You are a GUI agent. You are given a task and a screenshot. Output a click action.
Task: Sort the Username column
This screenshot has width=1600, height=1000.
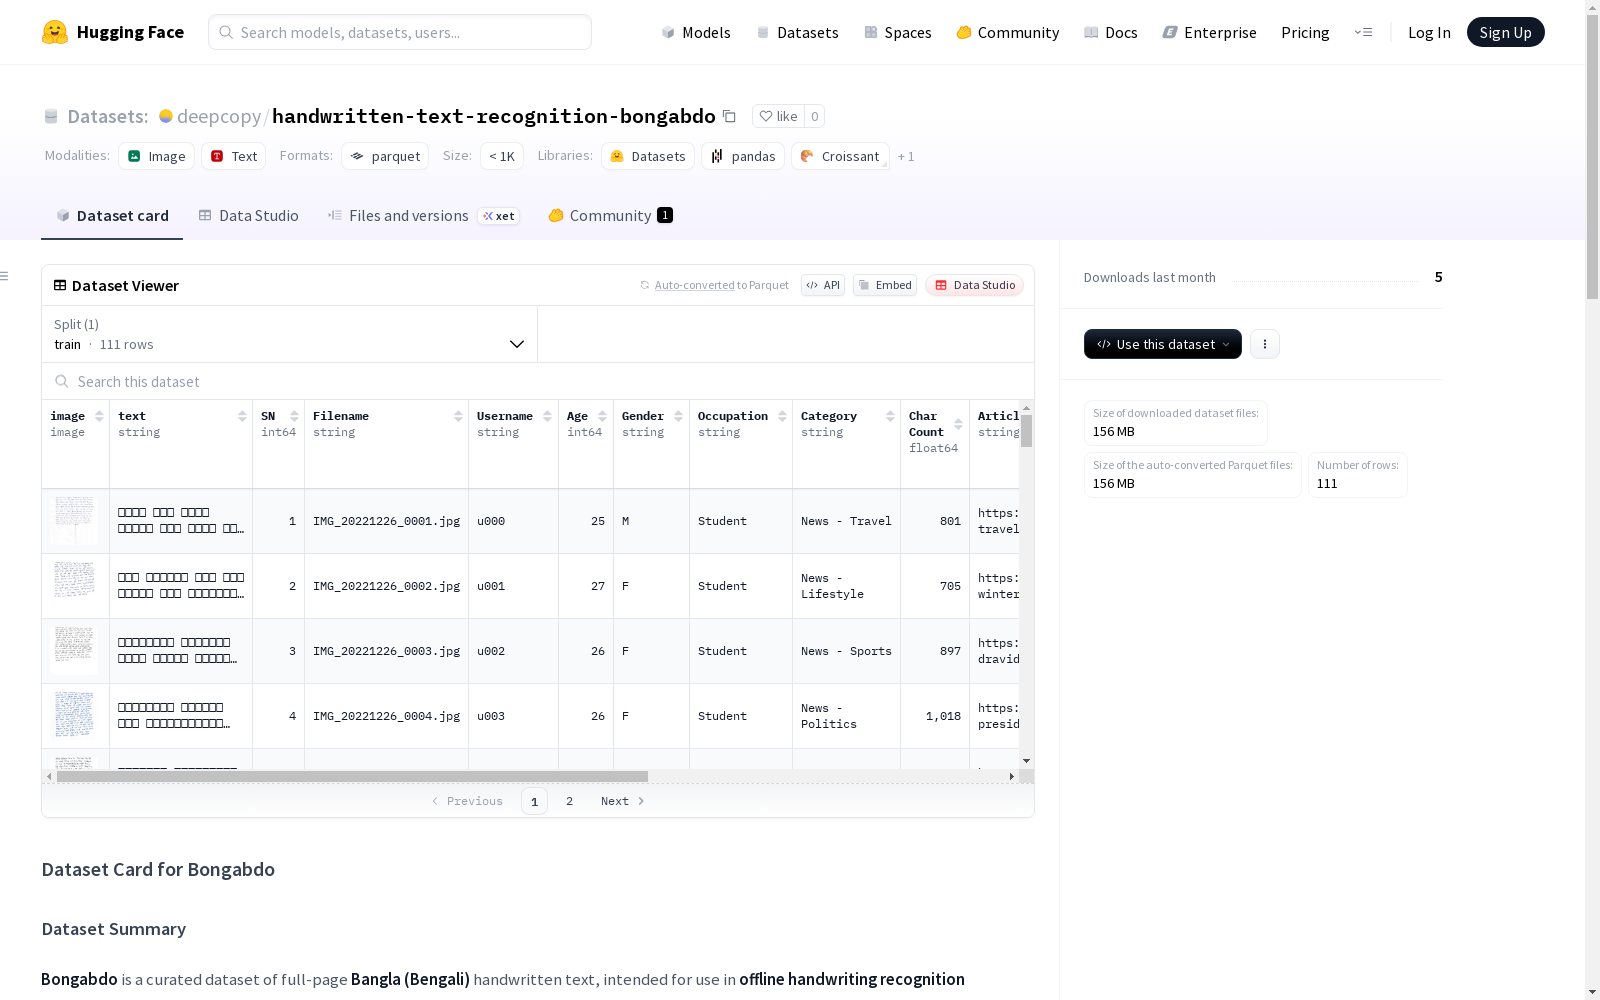point(547,416)
